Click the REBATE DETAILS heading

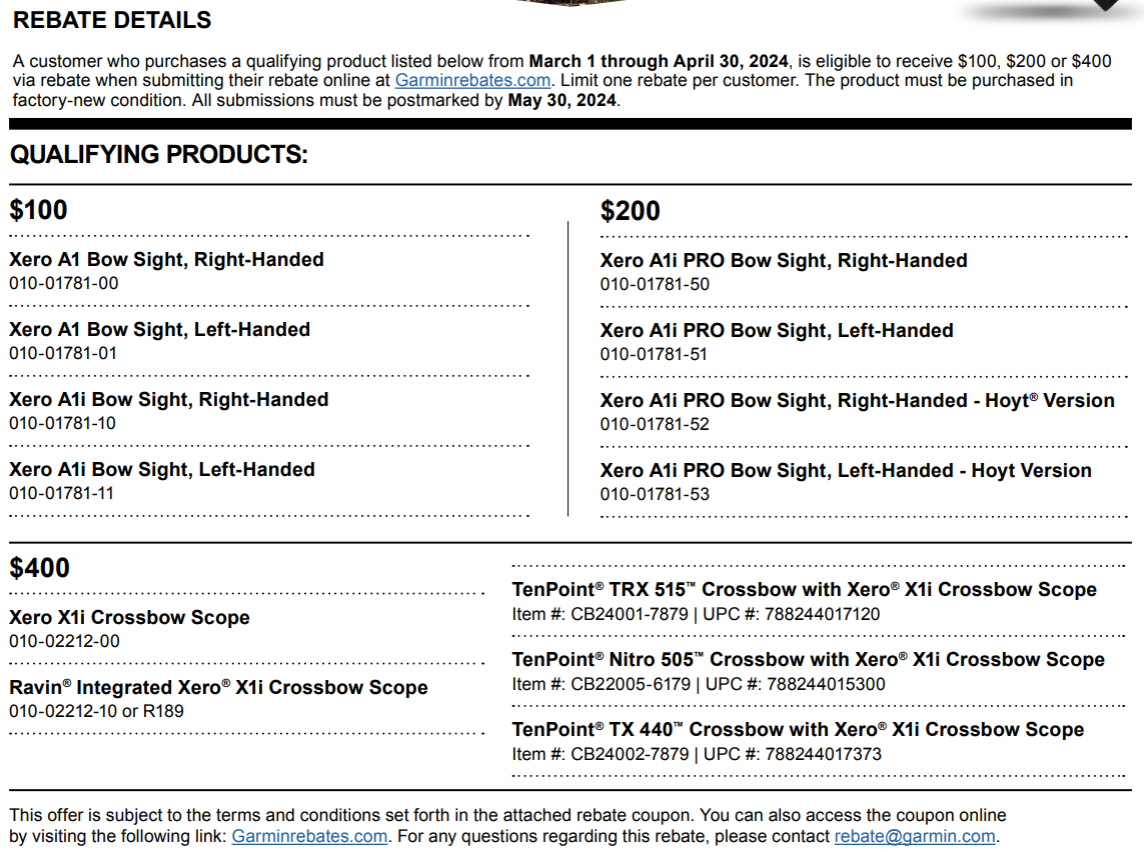112,20
